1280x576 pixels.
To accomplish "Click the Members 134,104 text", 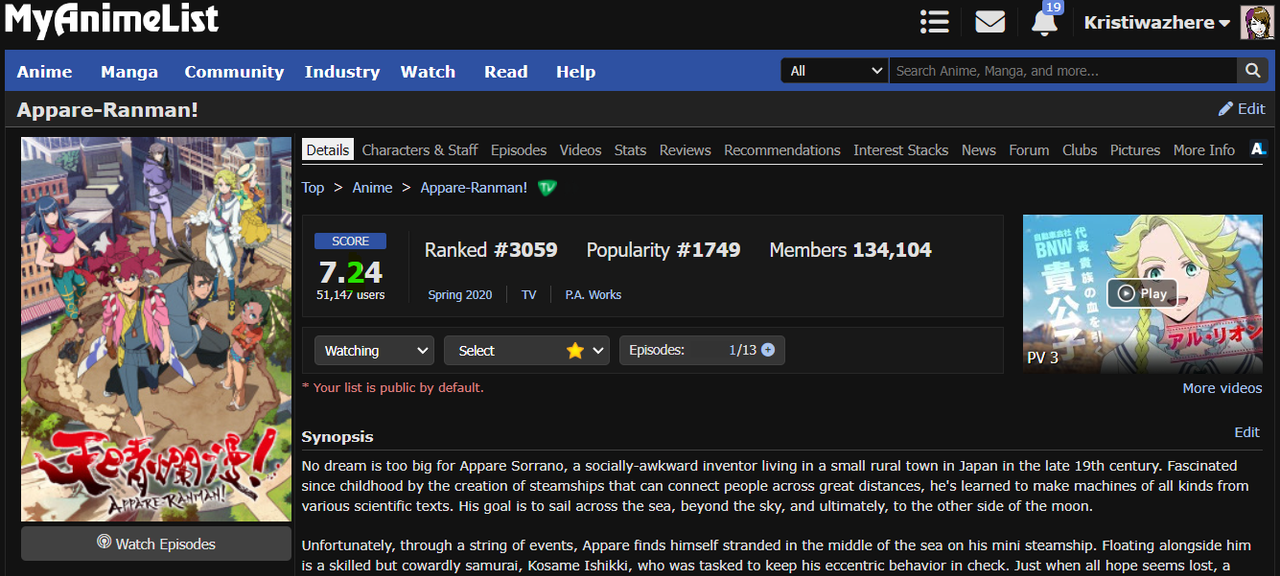I will 850,250.
